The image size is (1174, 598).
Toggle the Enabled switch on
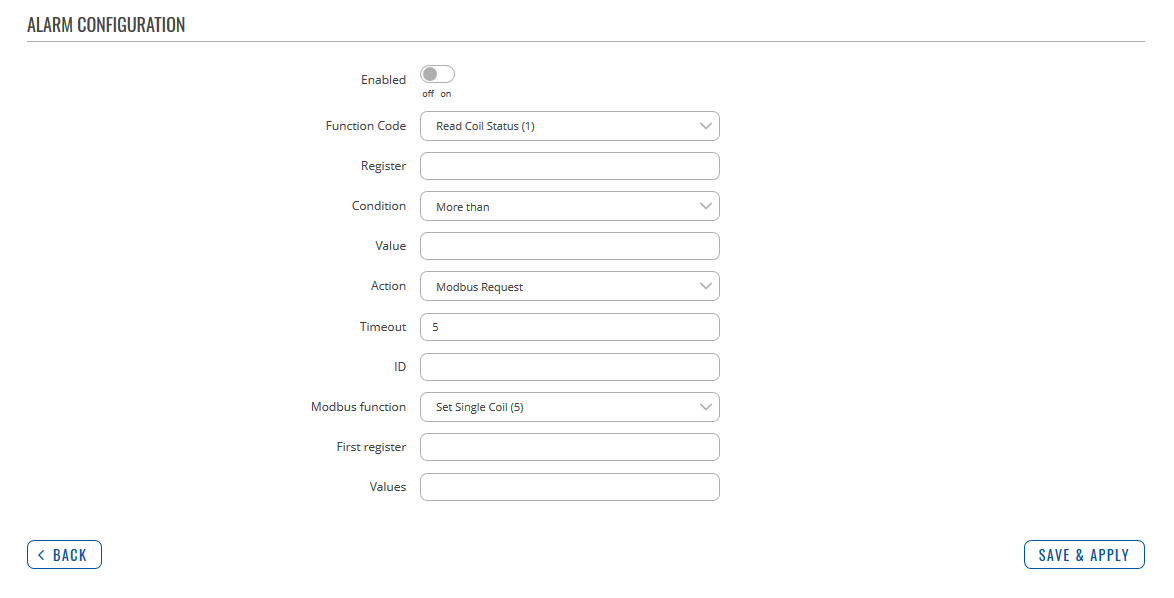click(438, 74)
